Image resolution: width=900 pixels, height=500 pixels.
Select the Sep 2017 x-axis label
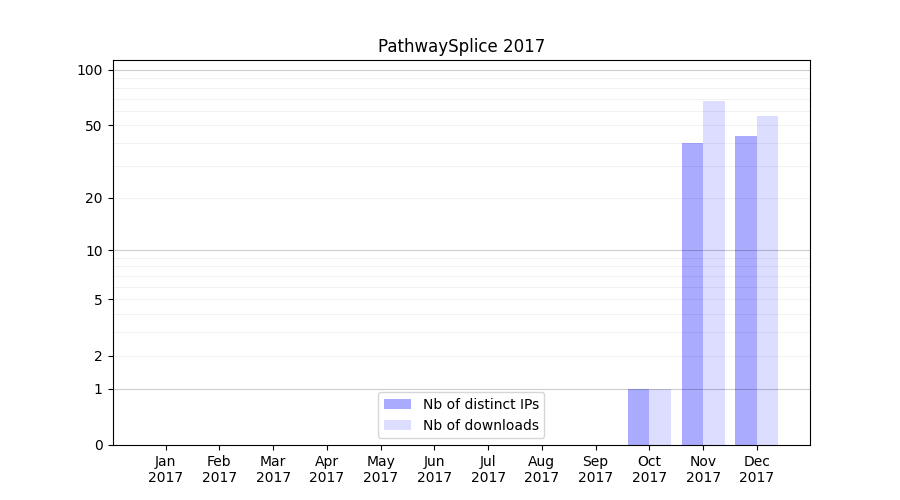tap(595, 469)
